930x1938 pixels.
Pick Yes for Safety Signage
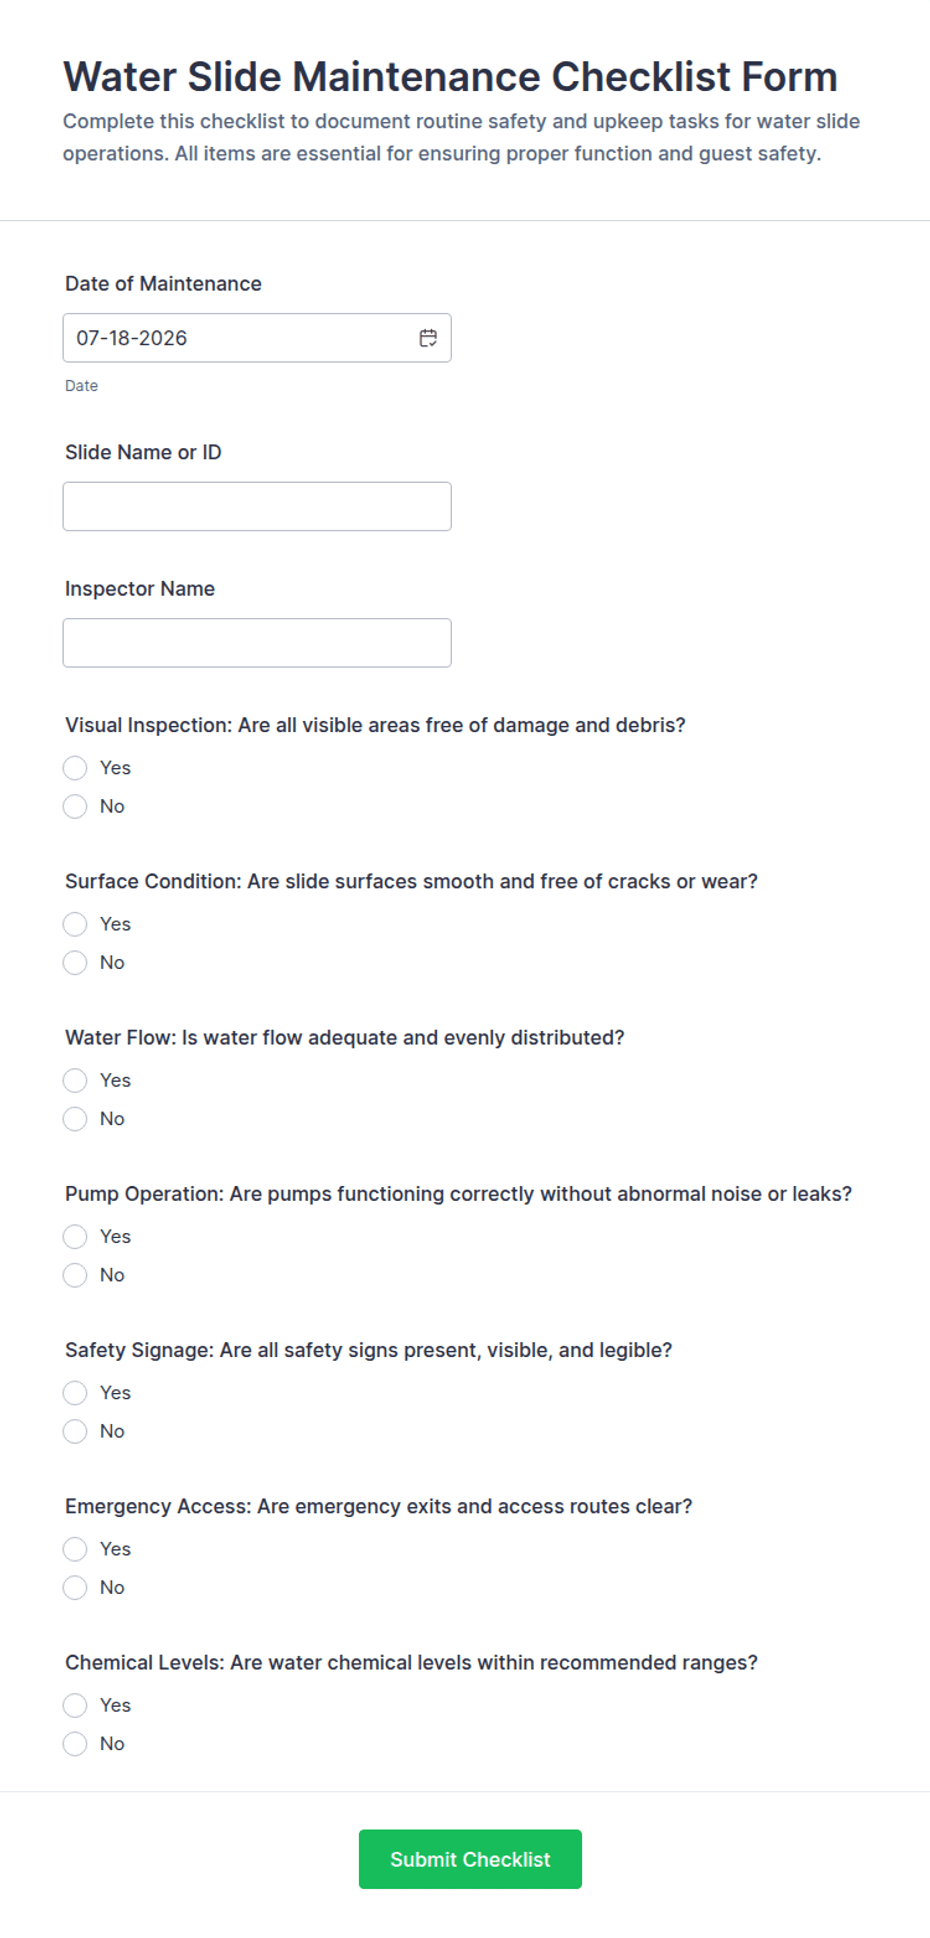pyautogui.click(x=75, y=1392)
